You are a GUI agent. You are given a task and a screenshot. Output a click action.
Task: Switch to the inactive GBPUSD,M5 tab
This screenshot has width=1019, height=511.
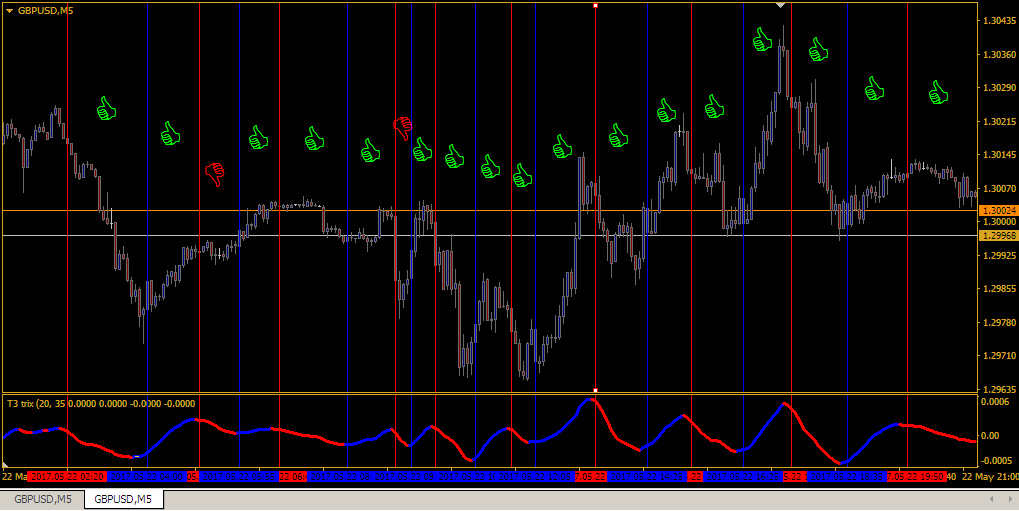pos(43,499)
